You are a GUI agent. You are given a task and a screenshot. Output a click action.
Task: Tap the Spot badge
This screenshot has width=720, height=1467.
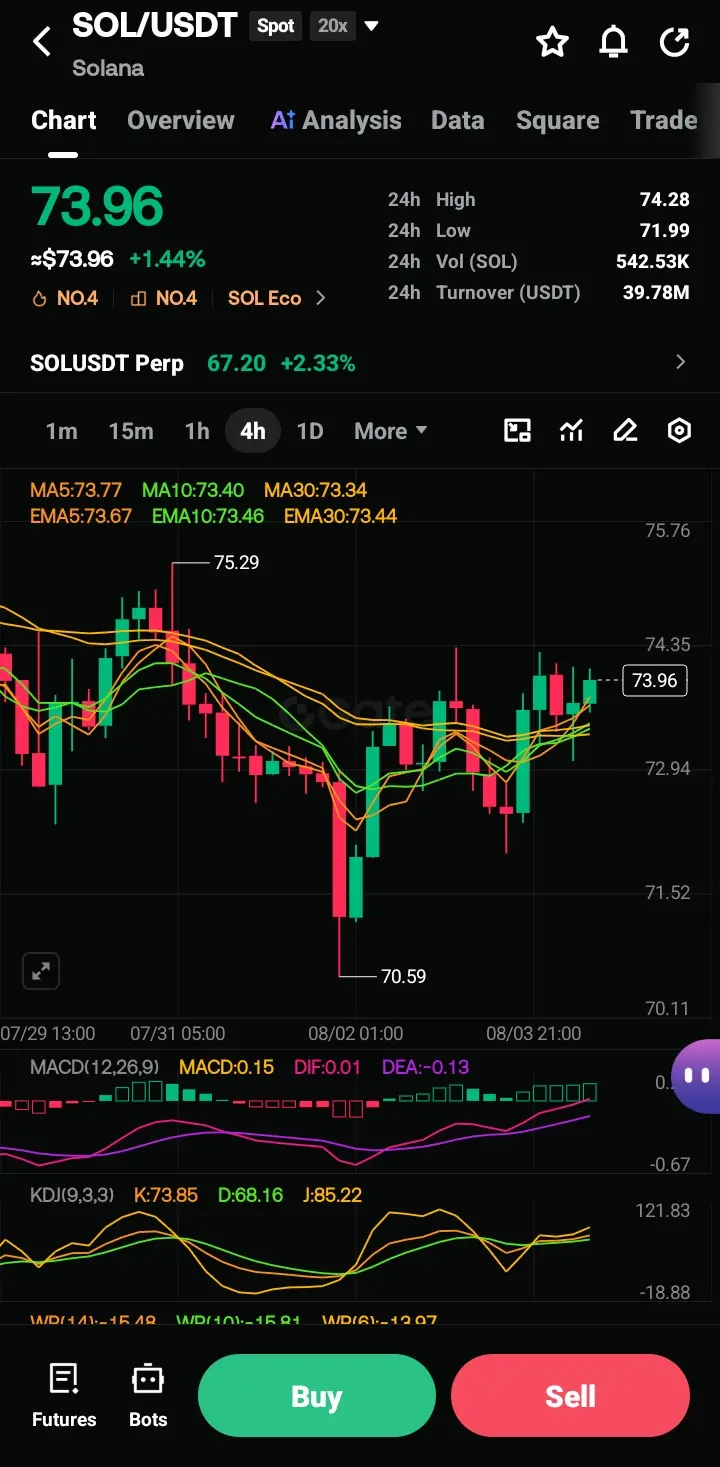tap(276, 26)
